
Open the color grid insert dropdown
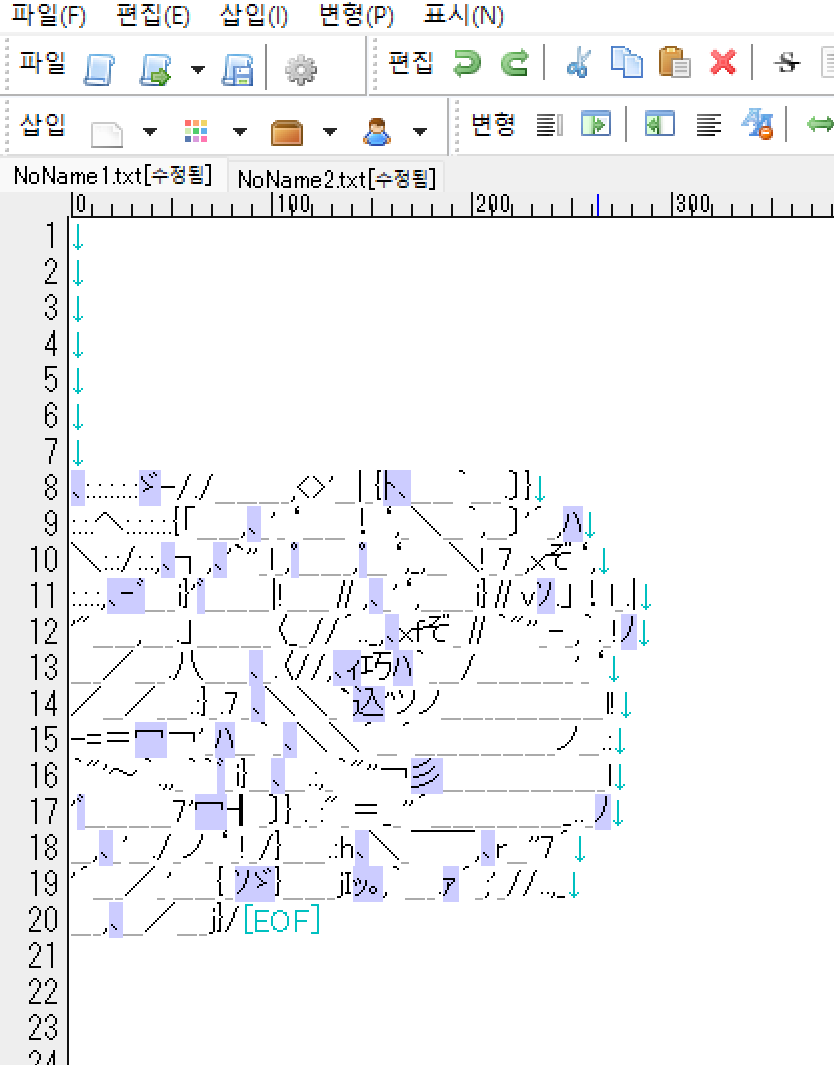(241, 131)
